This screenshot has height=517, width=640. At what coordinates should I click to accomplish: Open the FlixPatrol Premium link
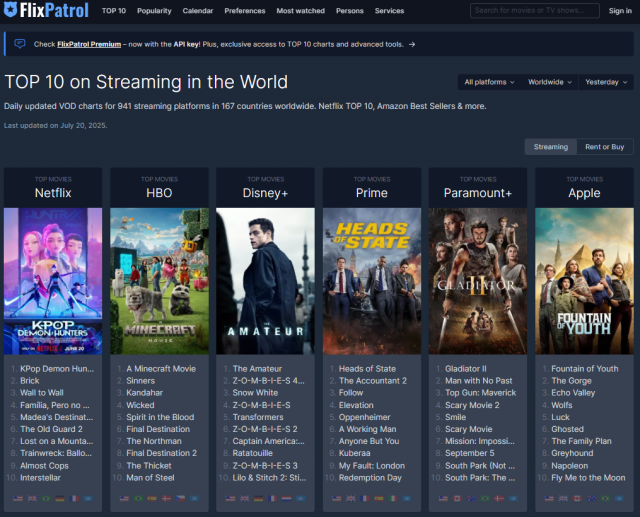click(89, 44)
